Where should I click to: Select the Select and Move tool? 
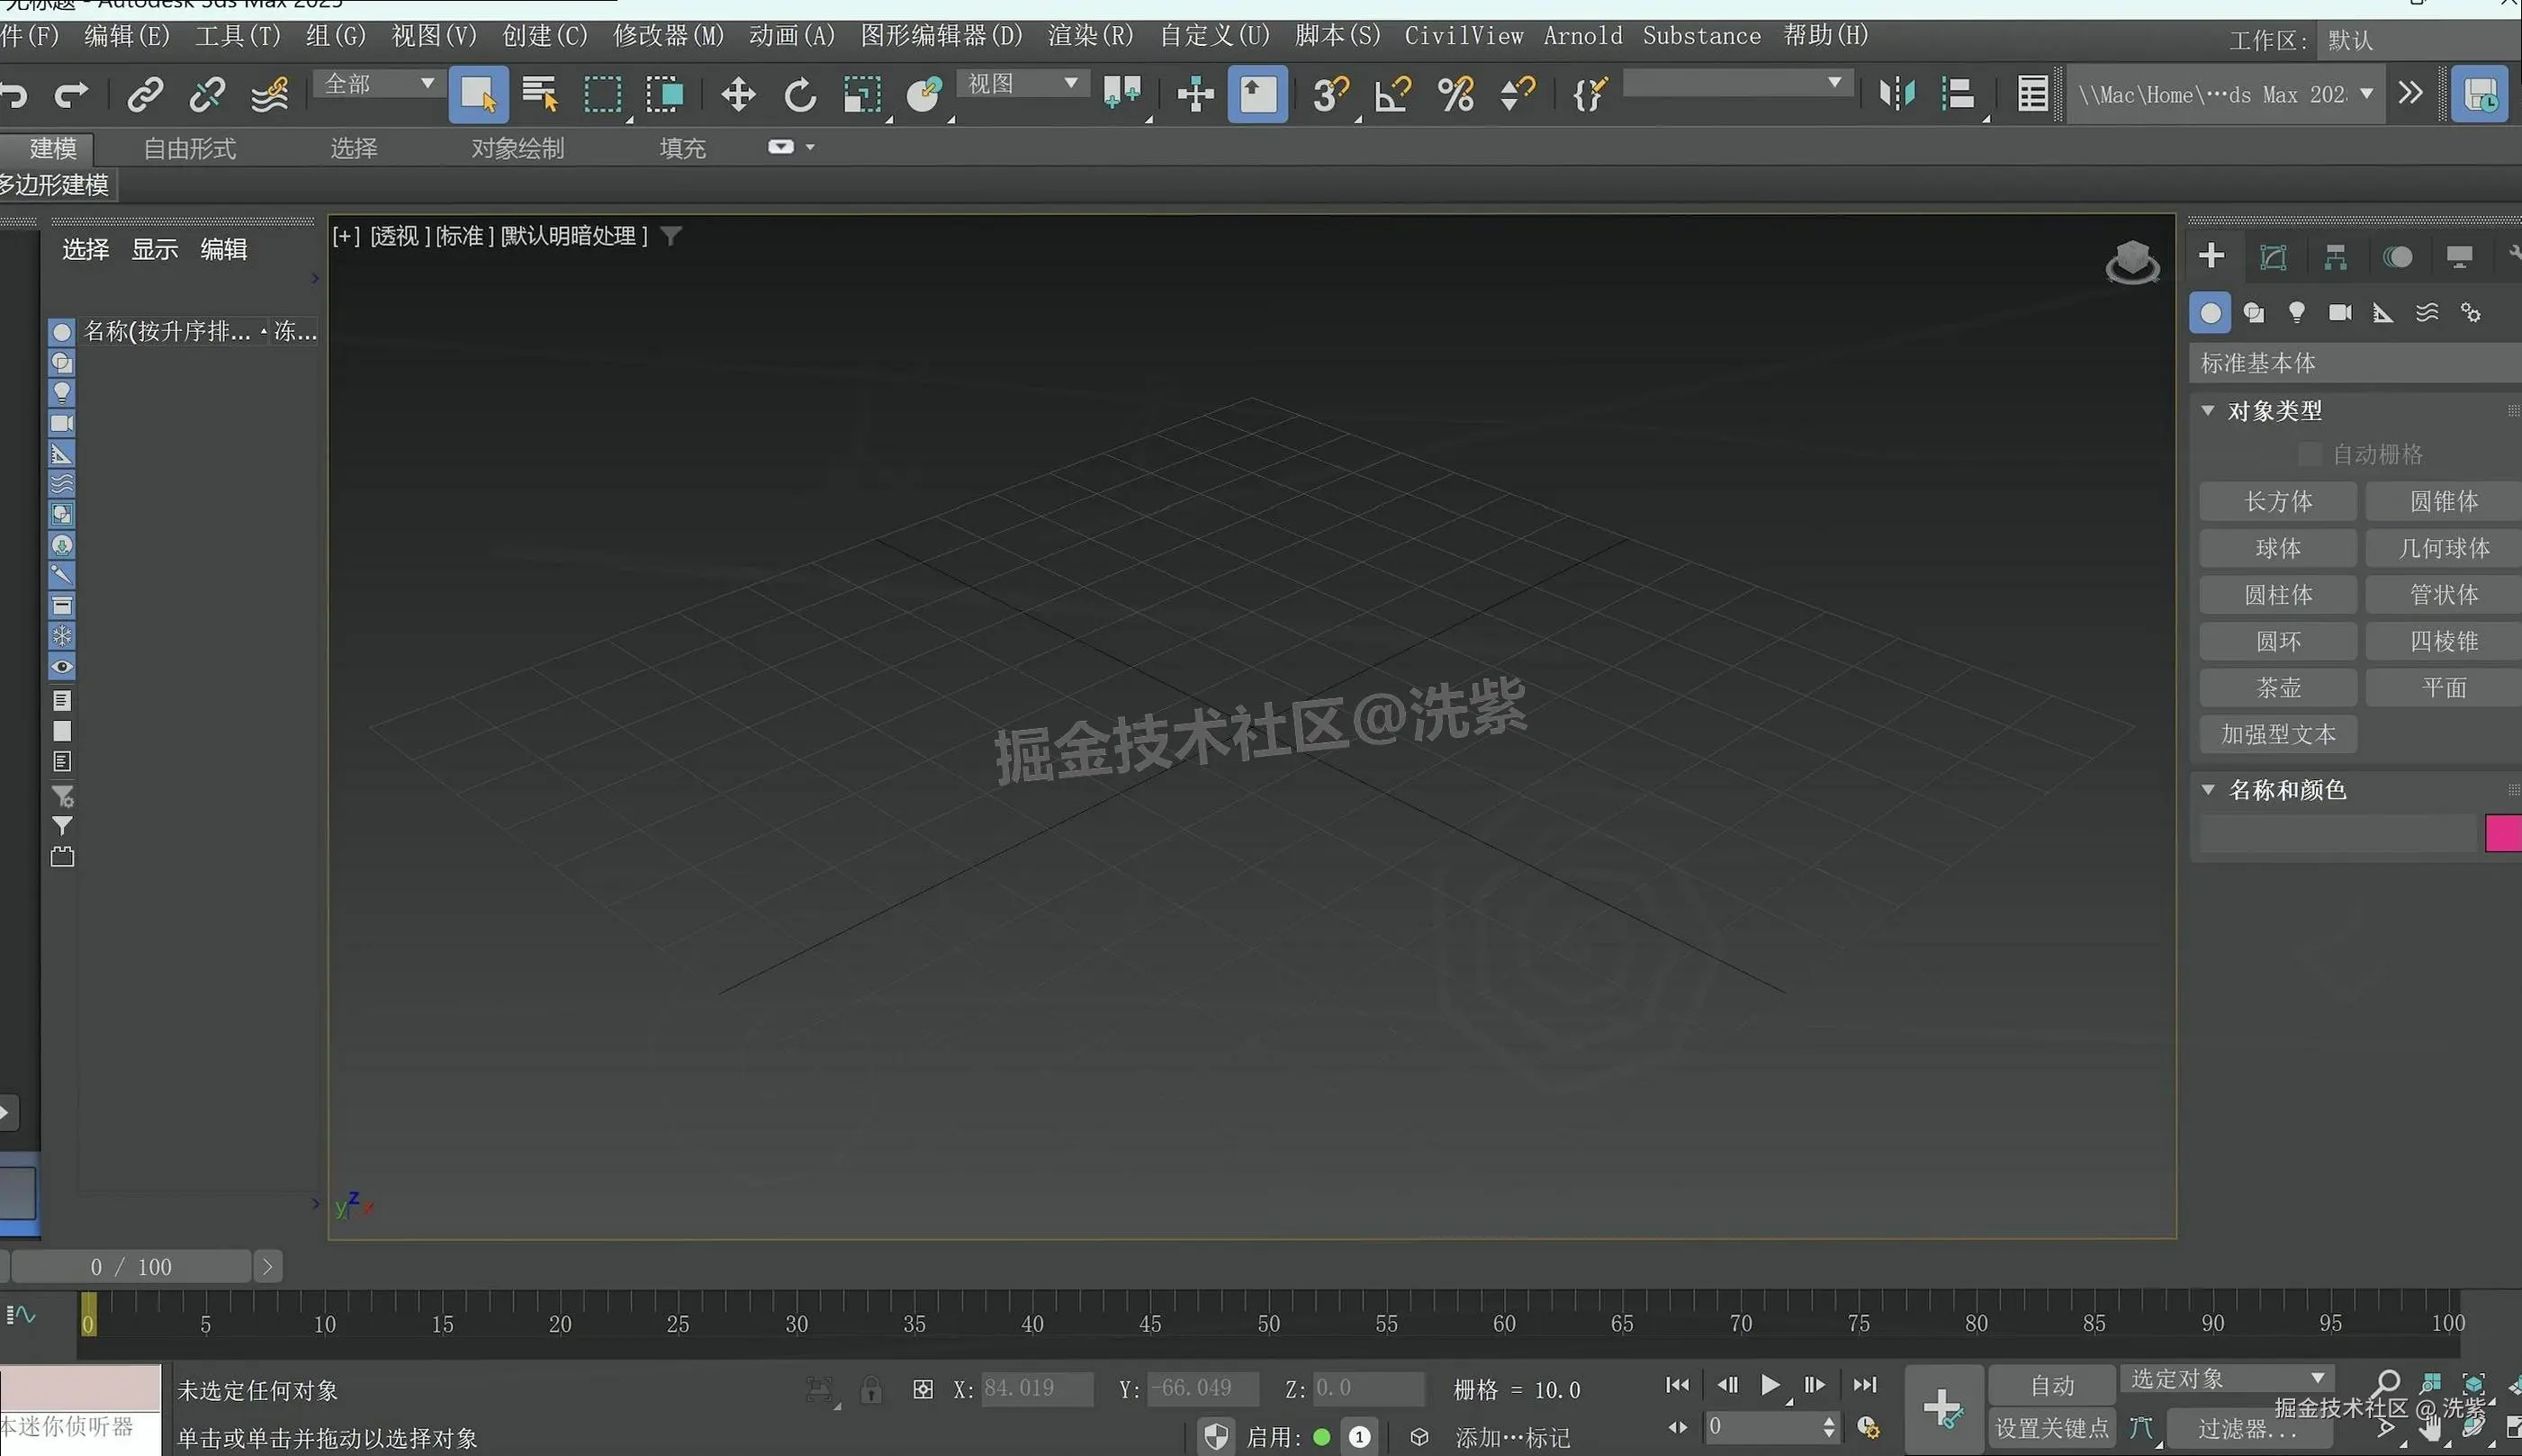[738, 94]
